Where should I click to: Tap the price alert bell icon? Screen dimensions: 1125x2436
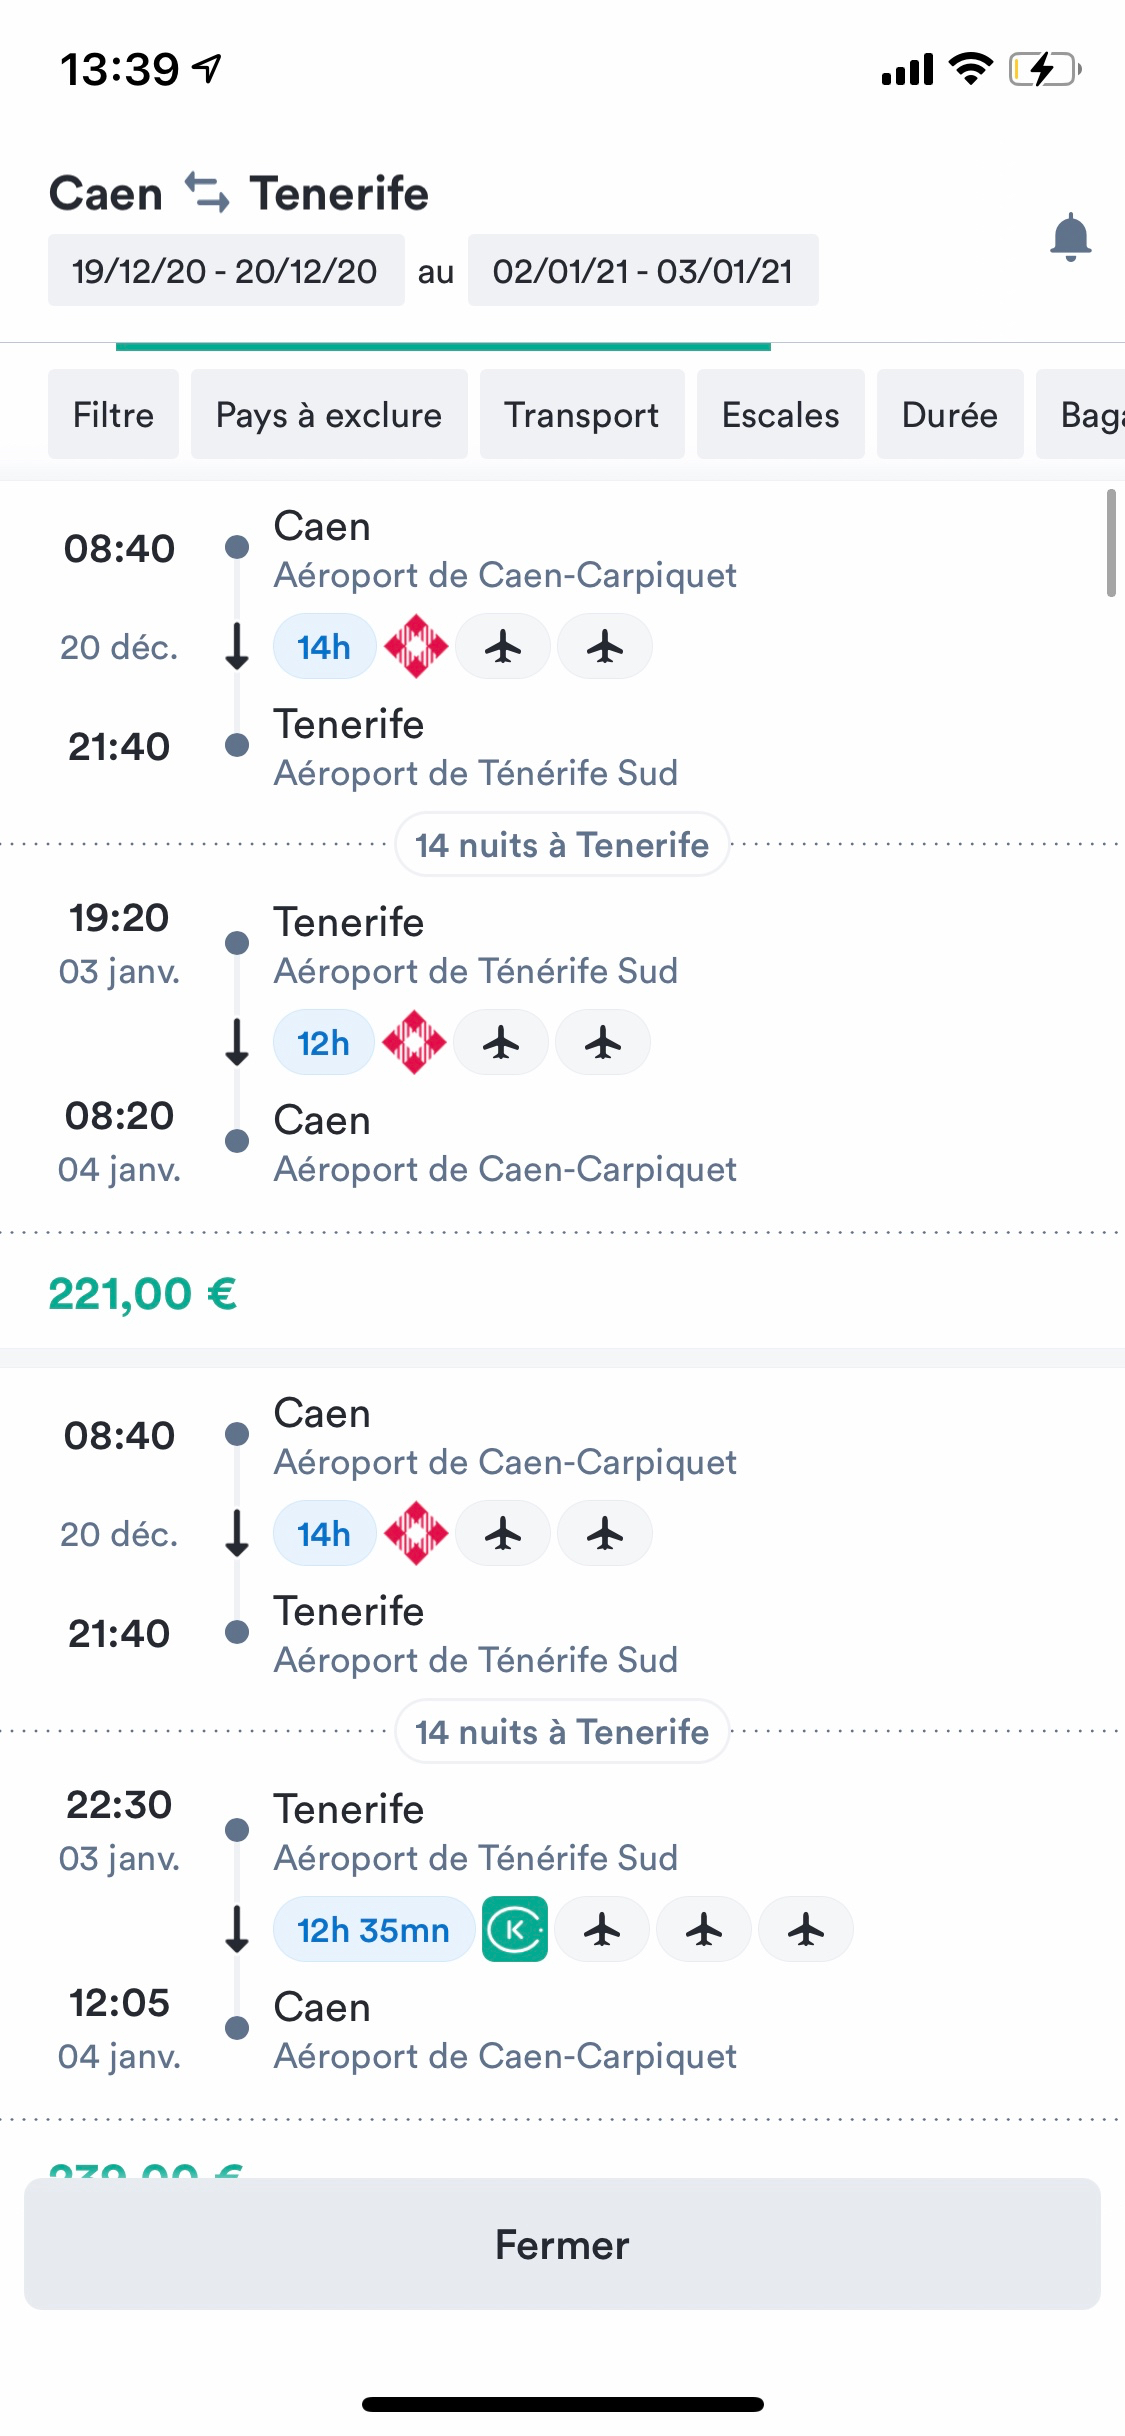coord(1070,237)
